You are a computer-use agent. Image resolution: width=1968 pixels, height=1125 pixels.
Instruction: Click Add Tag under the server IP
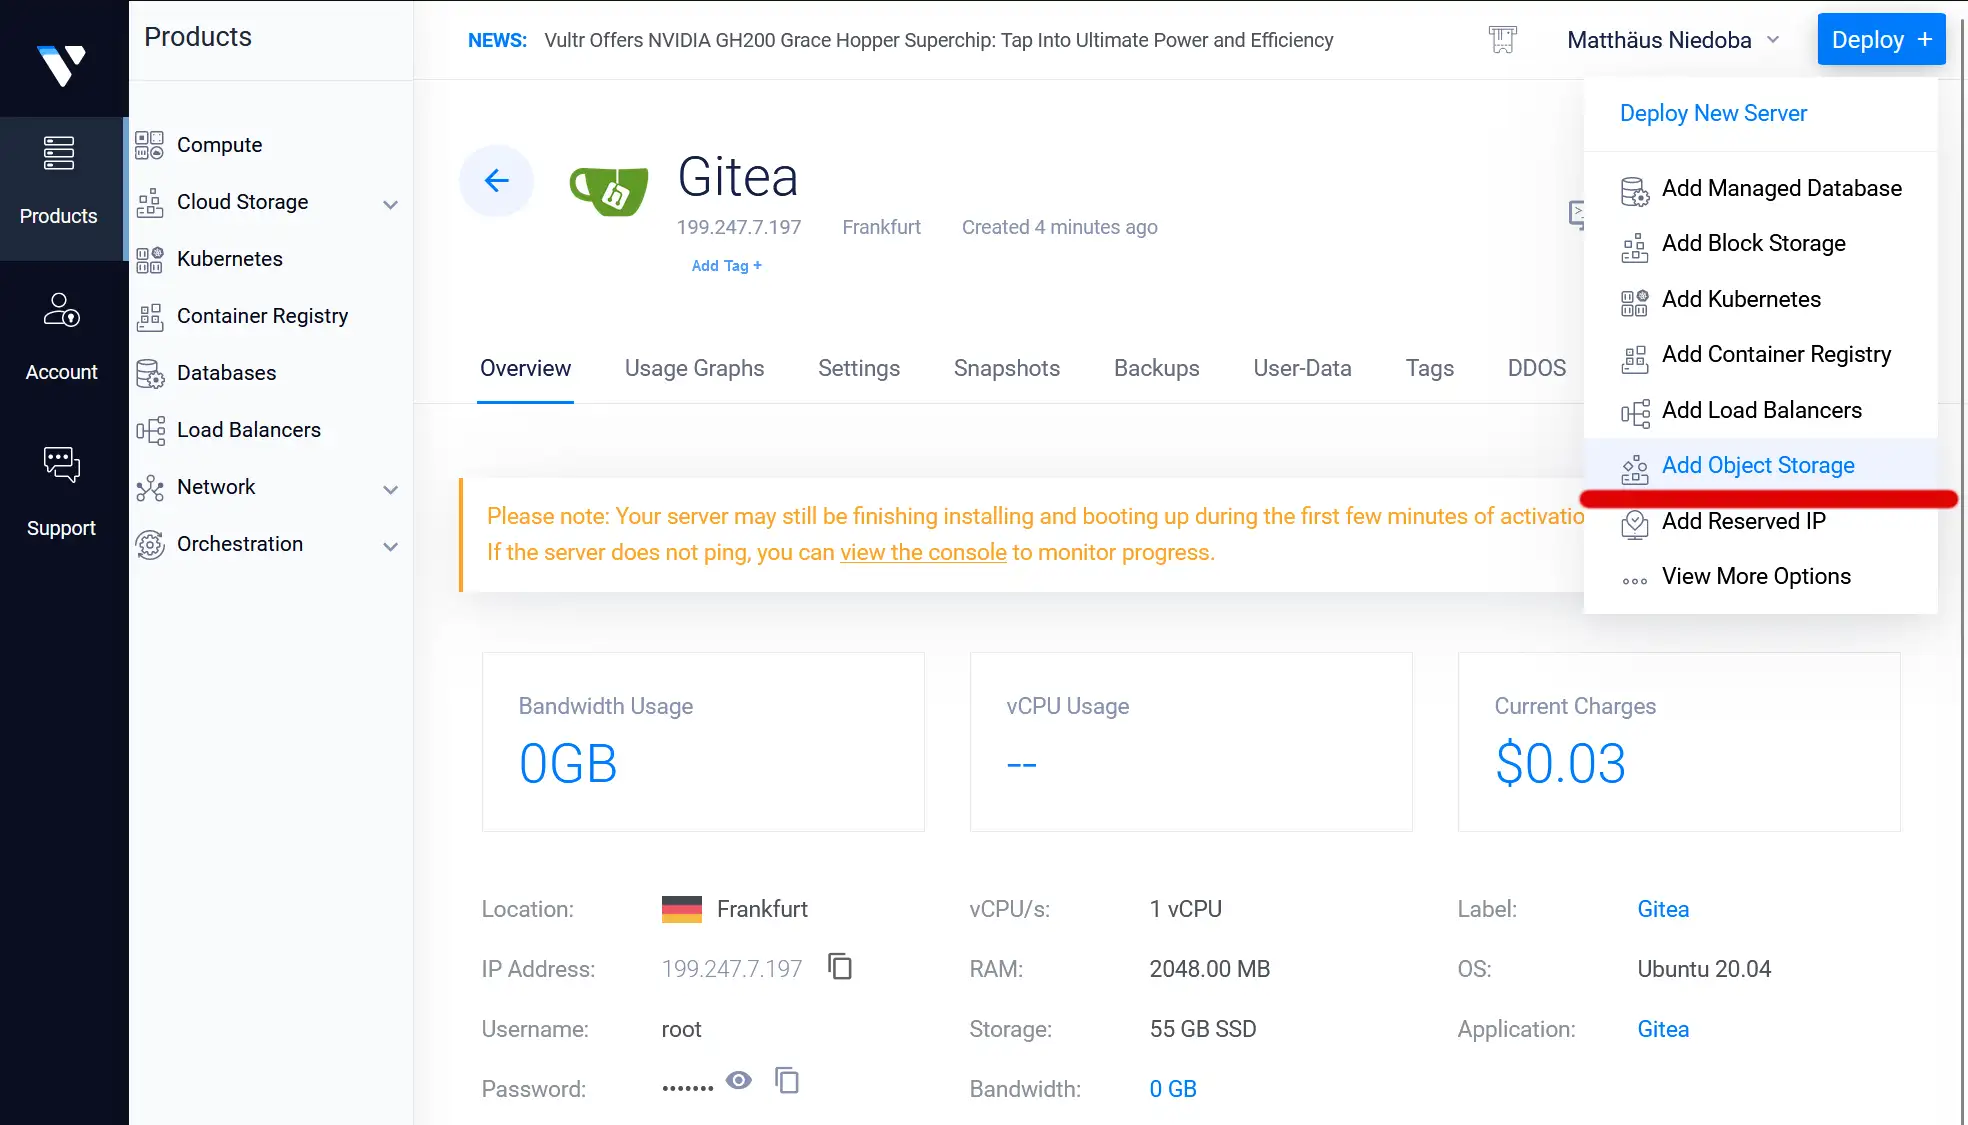(726, 265)
